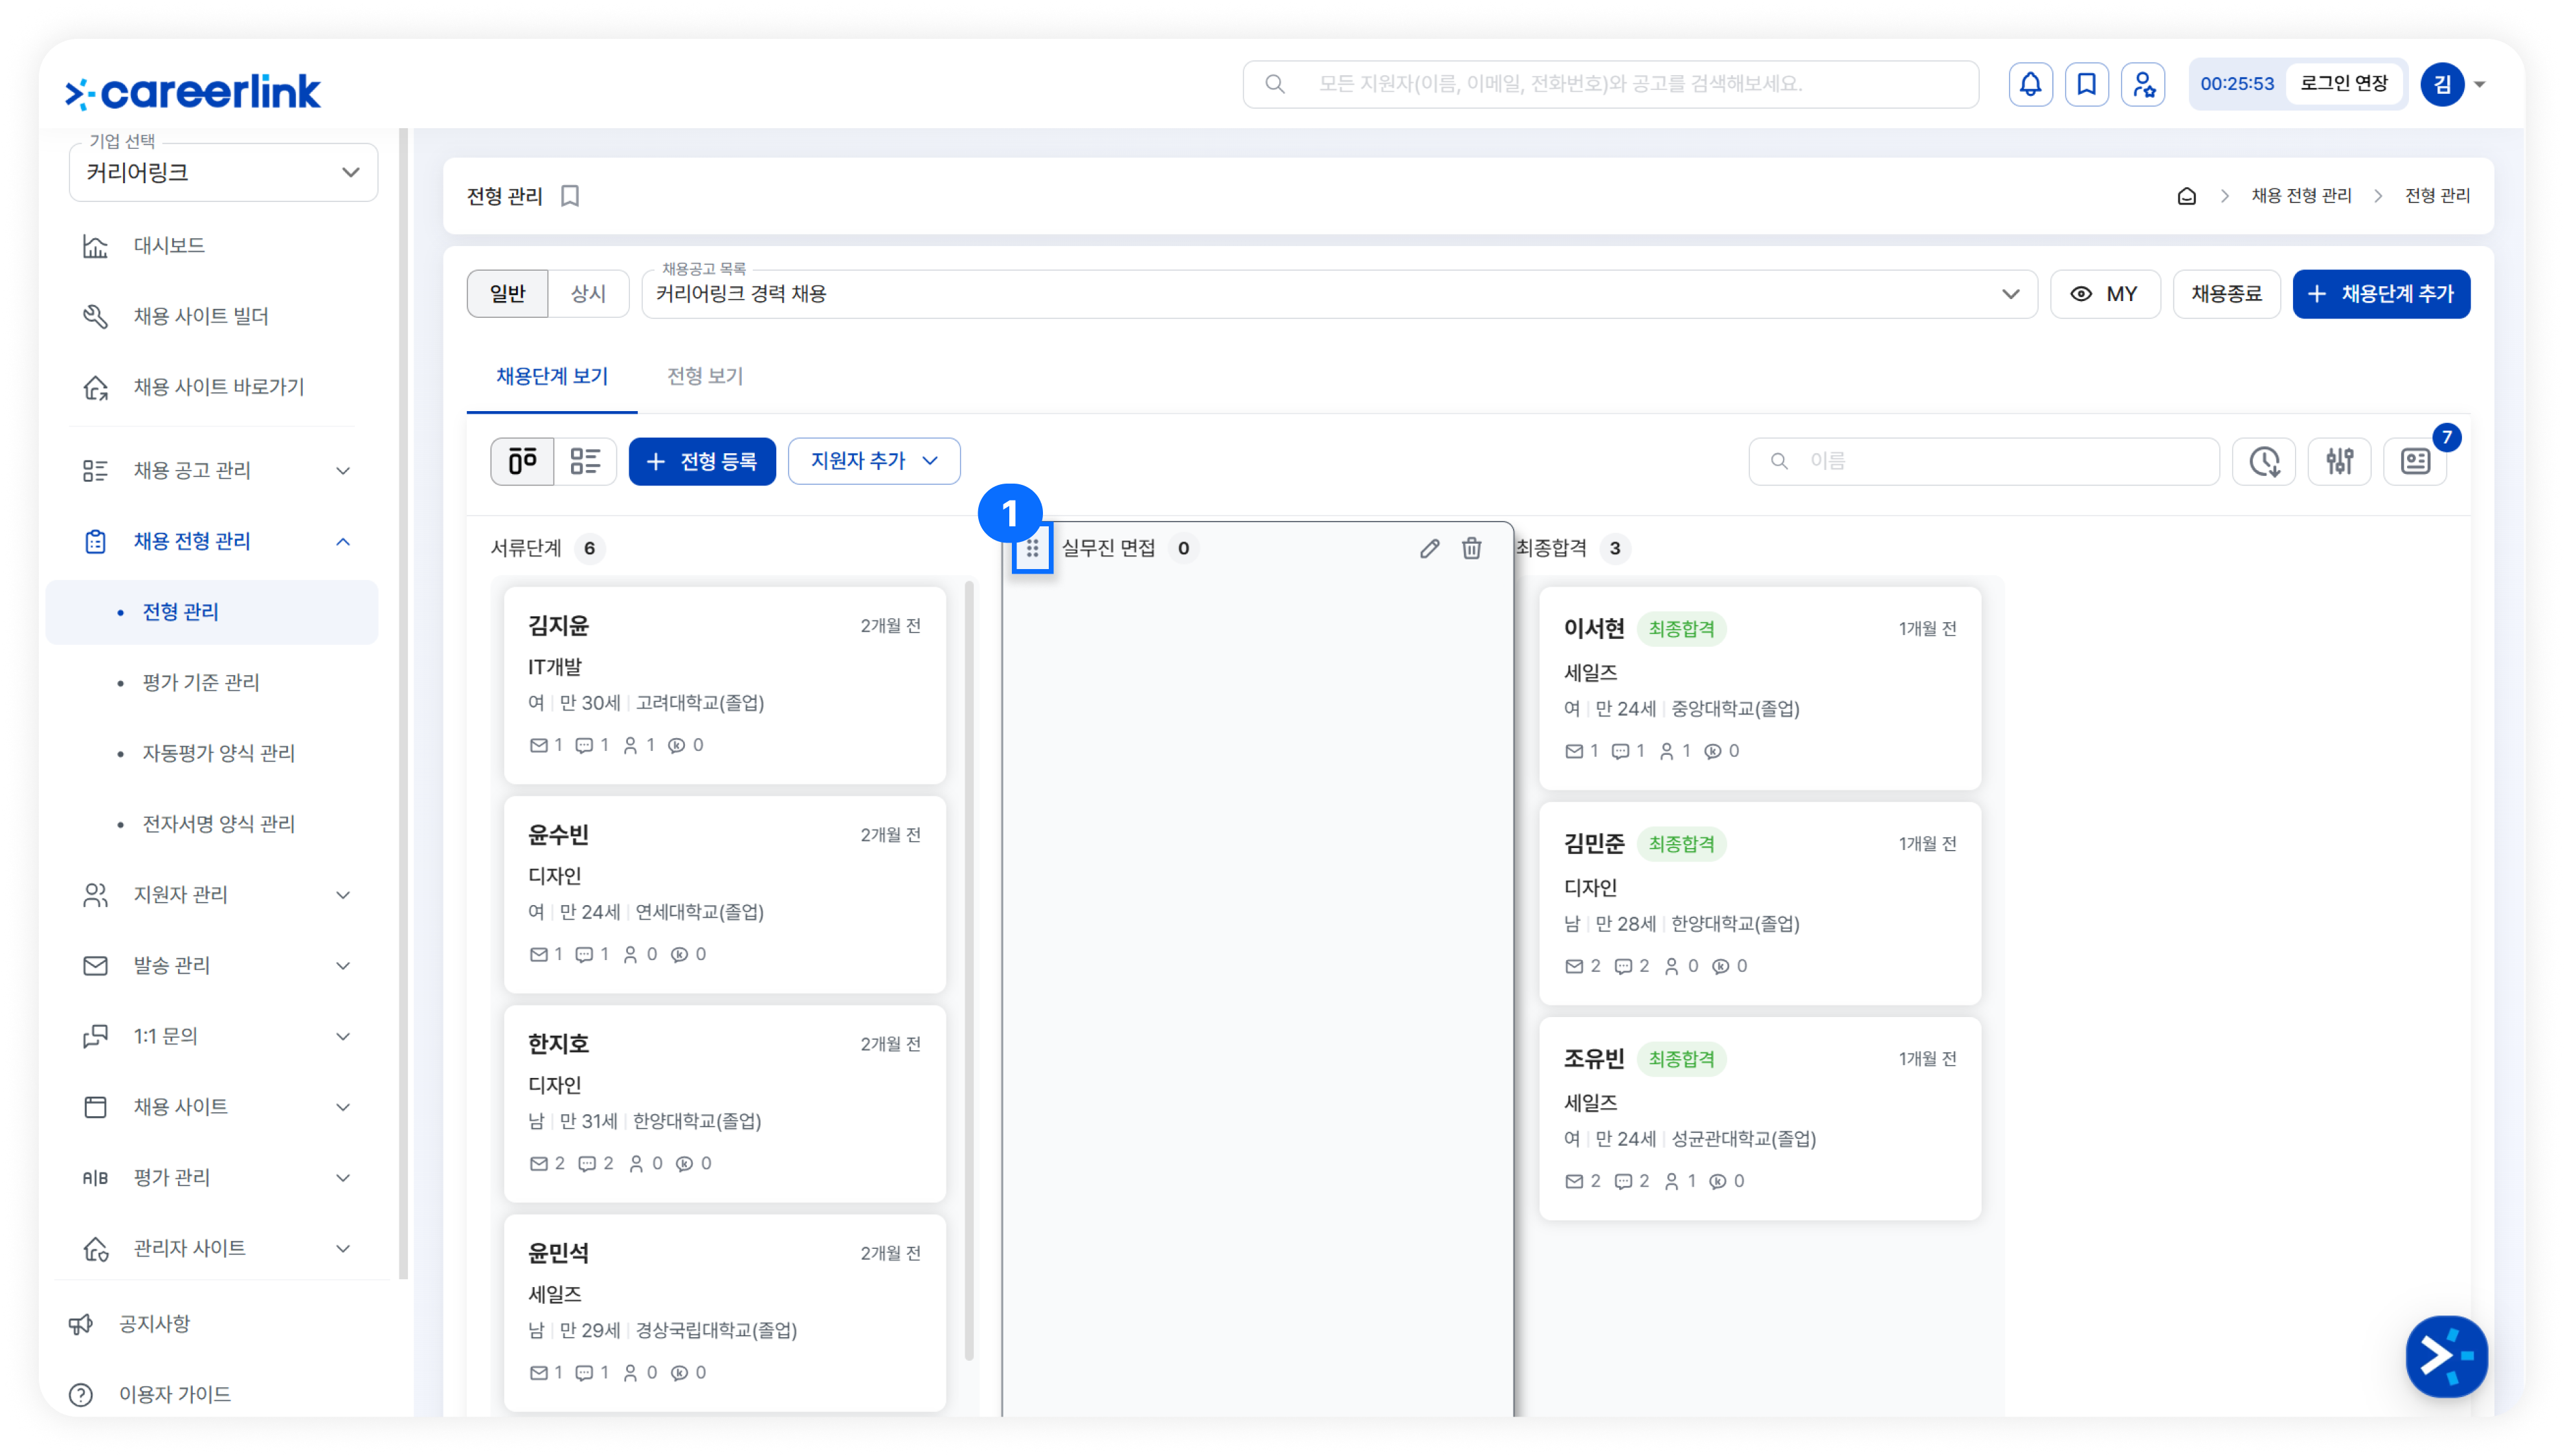The width and height of the screenshot is (2565, 1456).
Task: Edit the 실무진 면접 stage with pencil icon
Action: (1429, 548)
